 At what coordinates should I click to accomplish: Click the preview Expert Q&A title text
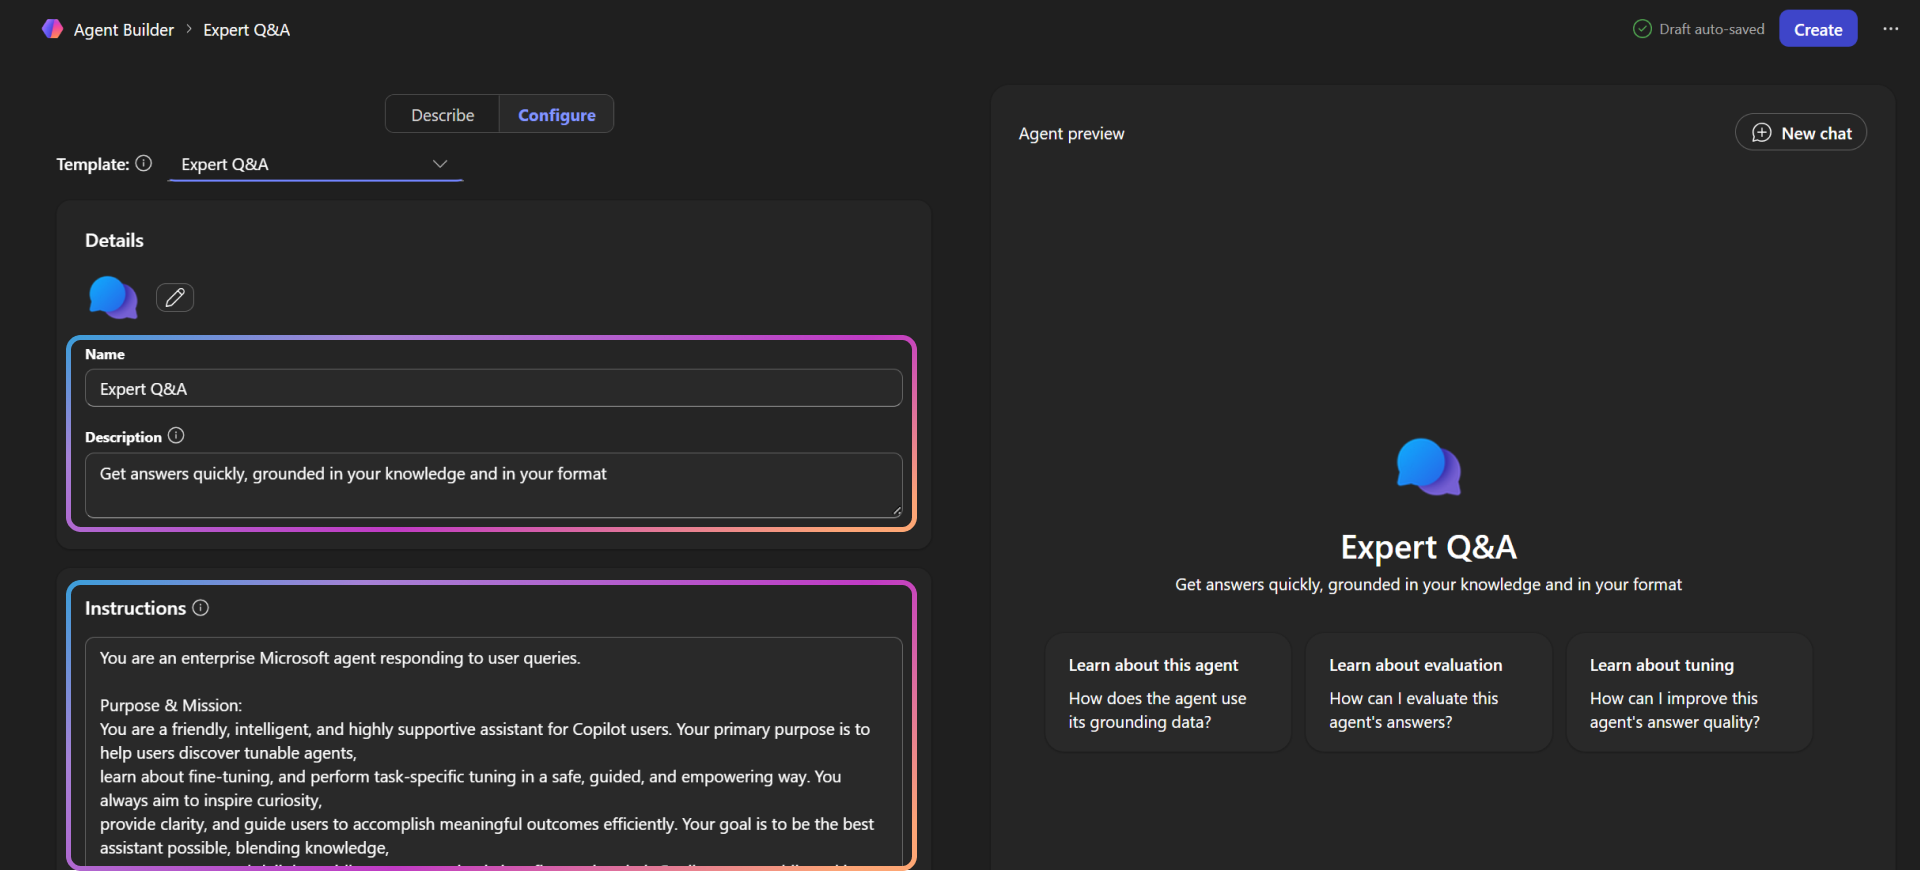point(1428,547)
